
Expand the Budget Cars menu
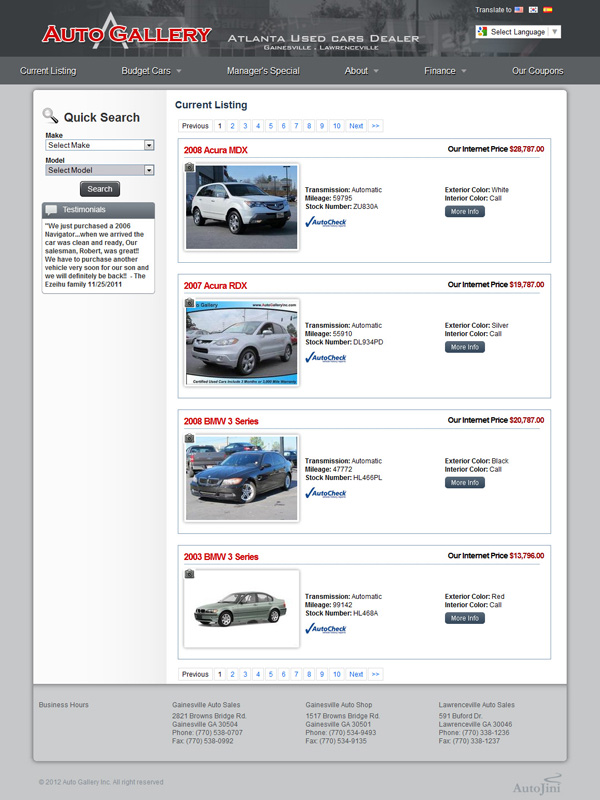[151, 71]
